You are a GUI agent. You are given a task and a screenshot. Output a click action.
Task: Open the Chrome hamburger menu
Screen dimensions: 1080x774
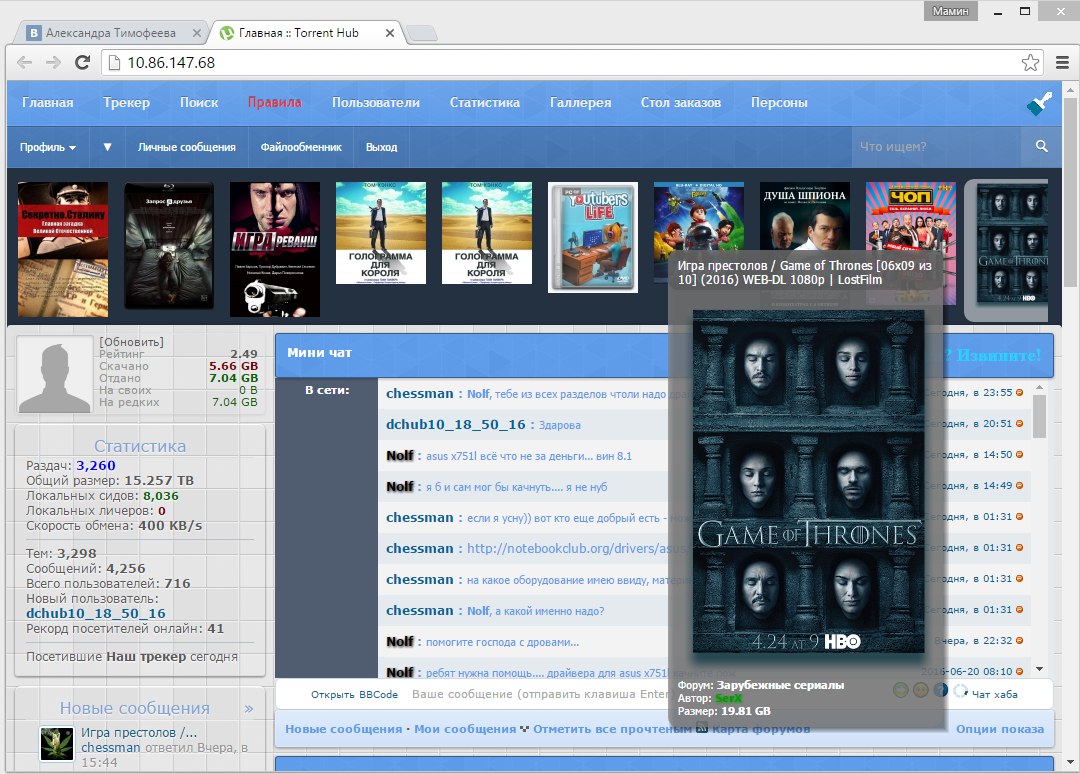tap(1064, 63)
